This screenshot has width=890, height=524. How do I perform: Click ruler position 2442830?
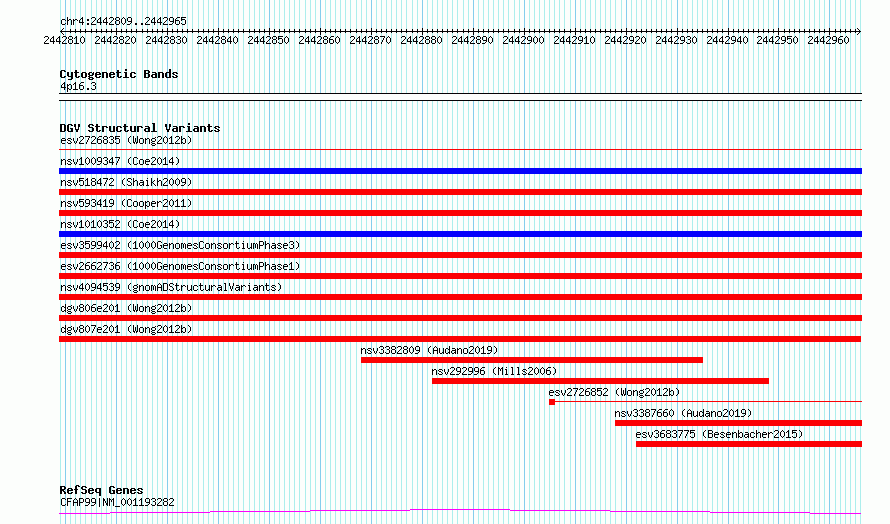pos(166,40)
